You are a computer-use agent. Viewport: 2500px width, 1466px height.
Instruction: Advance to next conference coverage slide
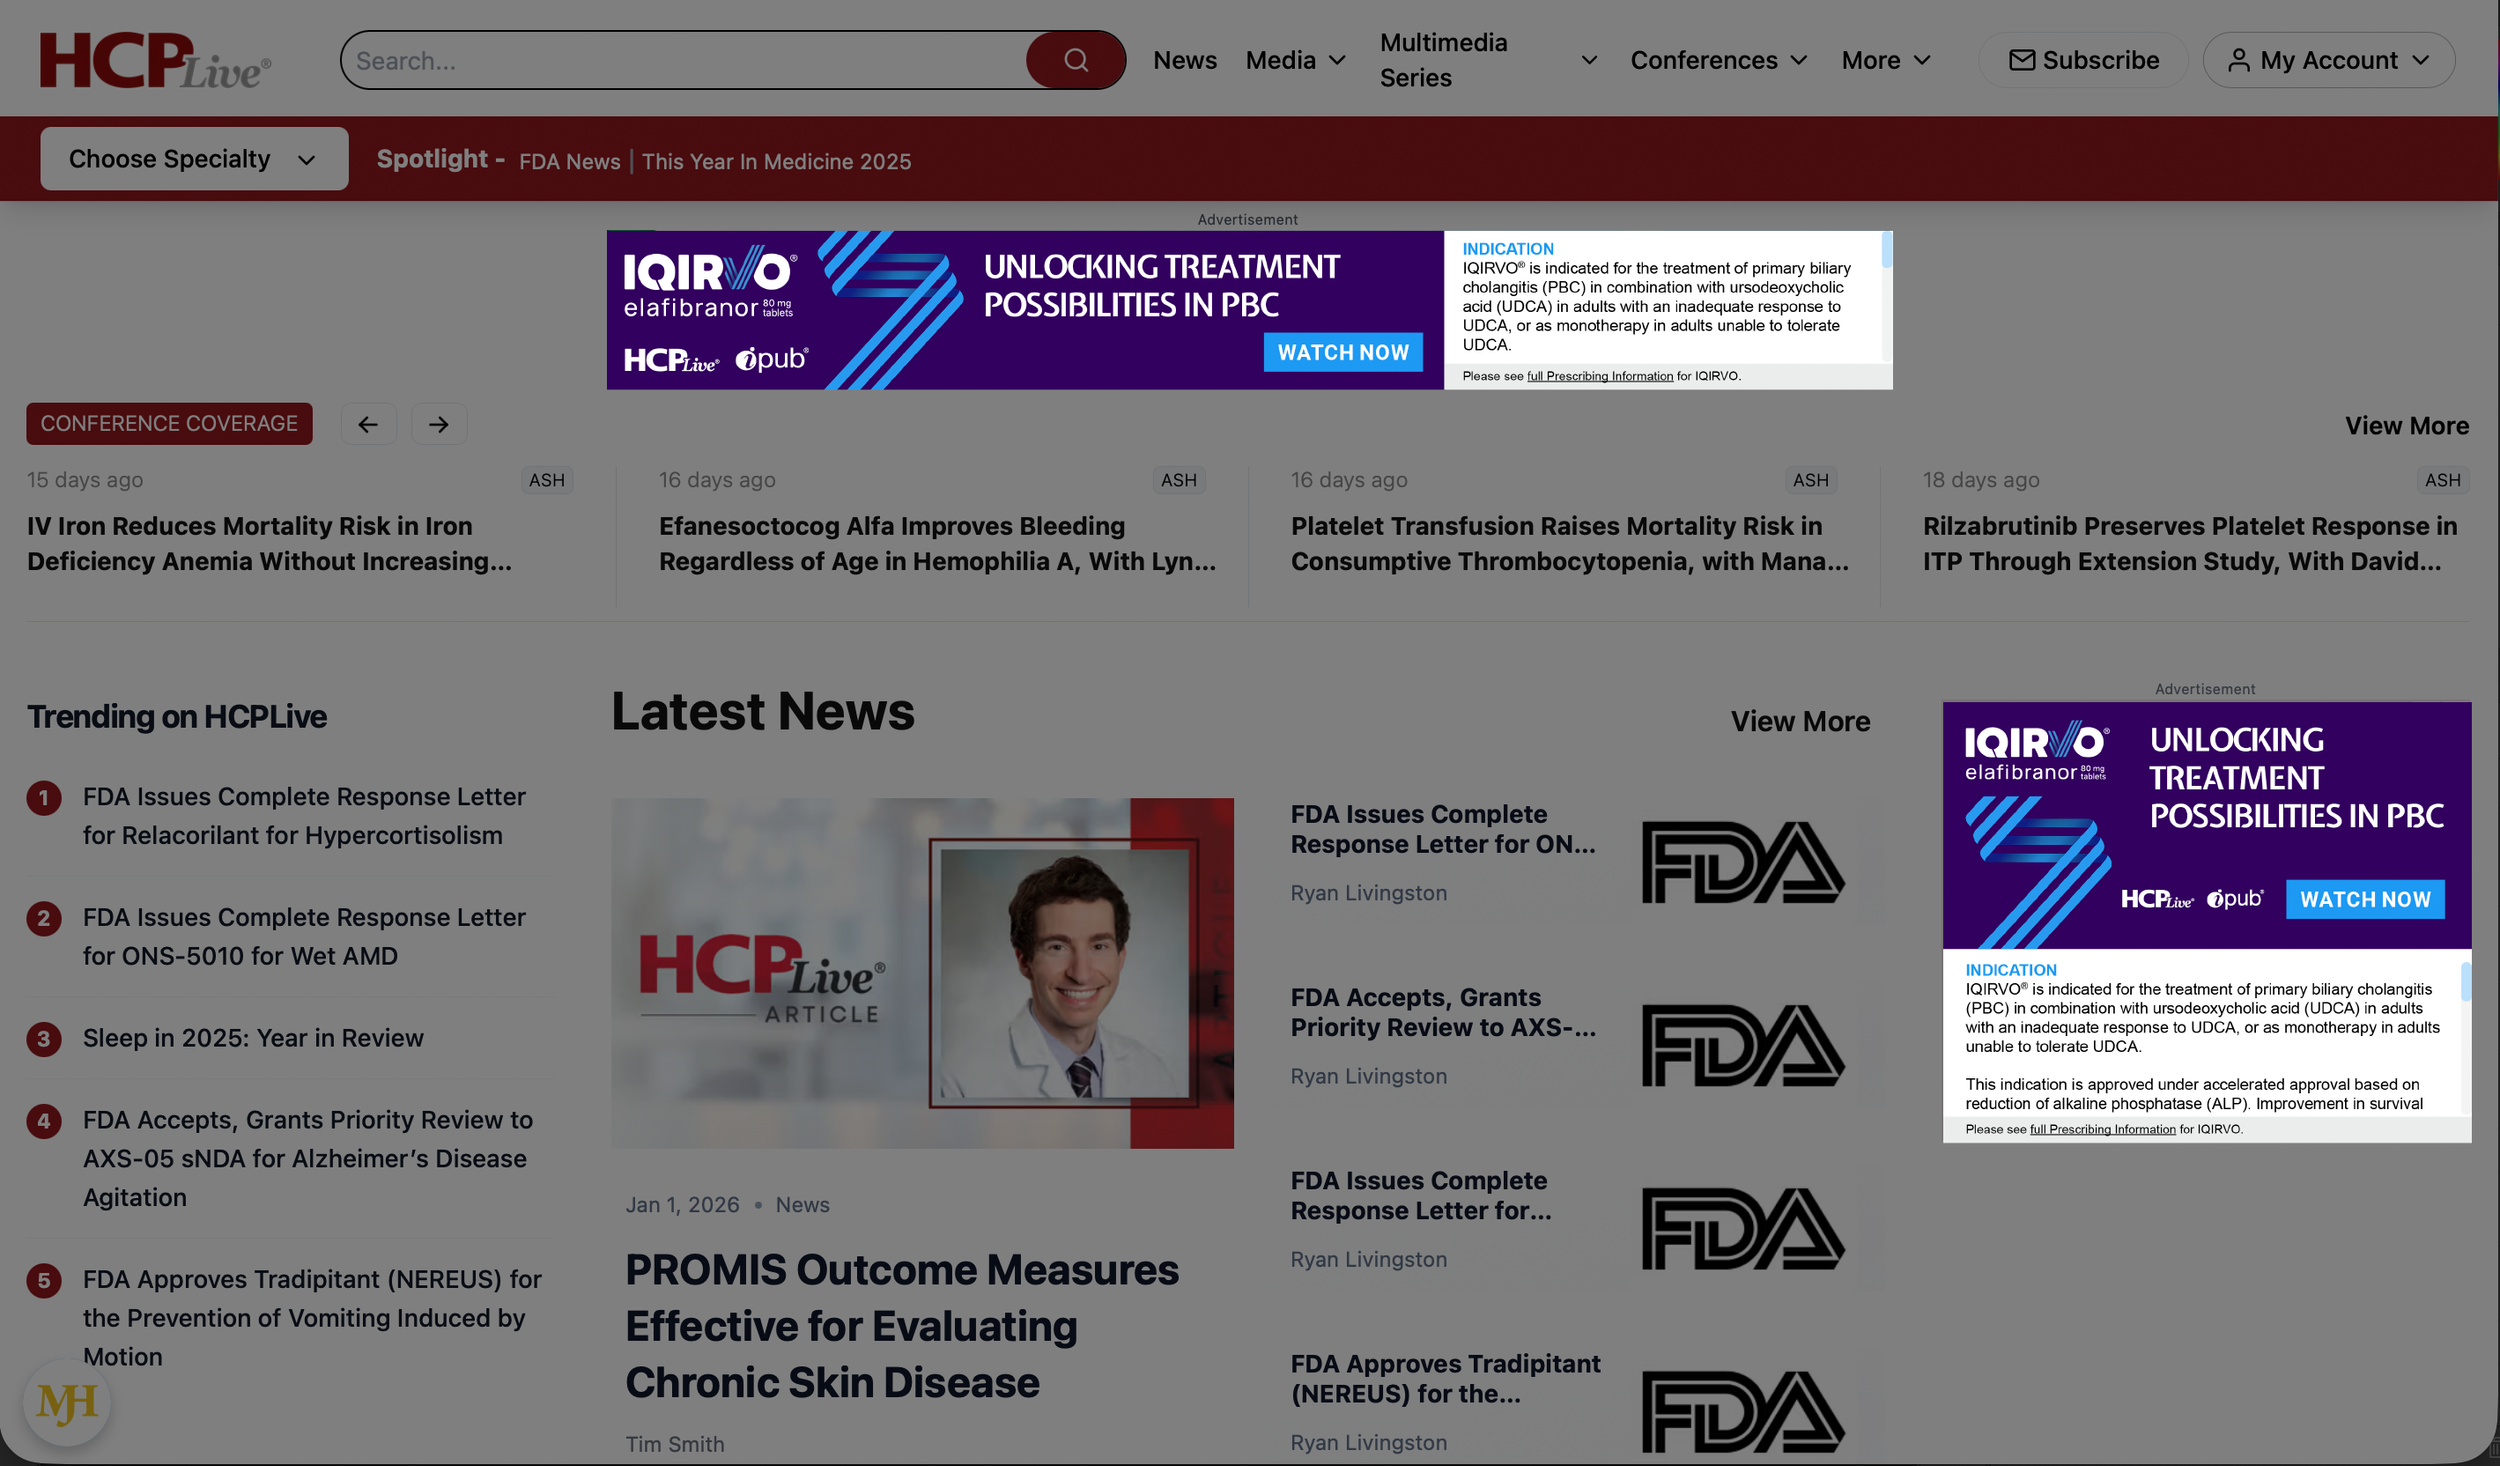coord(438,425)
